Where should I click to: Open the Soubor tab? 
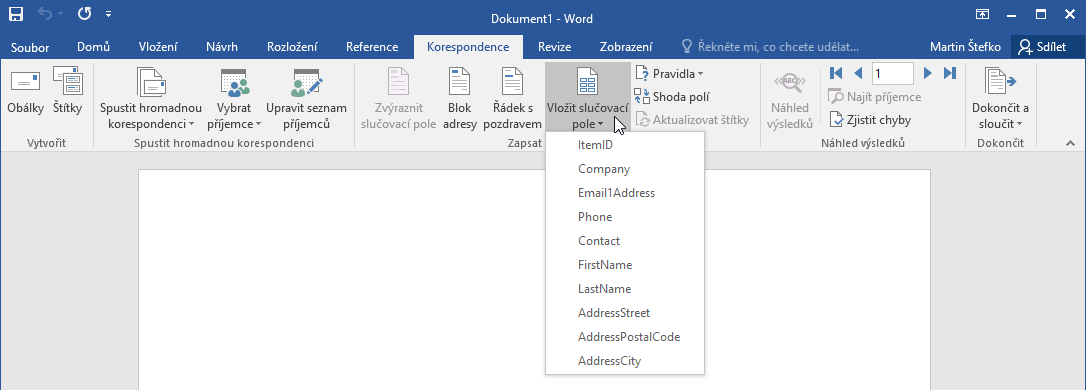(30, 47)
